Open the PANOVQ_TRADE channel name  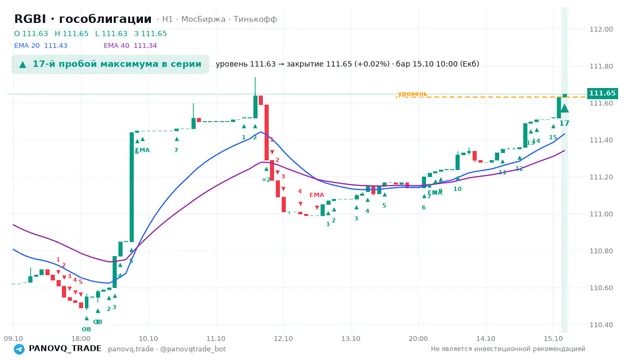click(65, 349)
